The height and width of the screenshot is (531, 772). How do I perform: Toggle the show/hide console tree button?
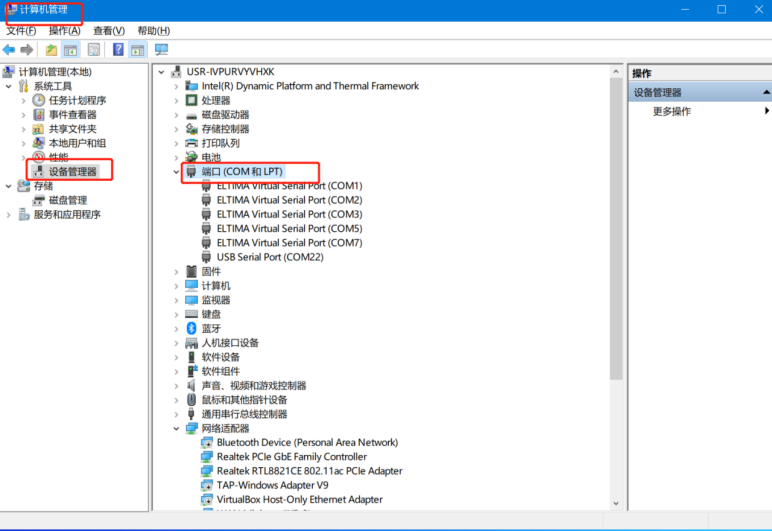(x=71, y=50)
